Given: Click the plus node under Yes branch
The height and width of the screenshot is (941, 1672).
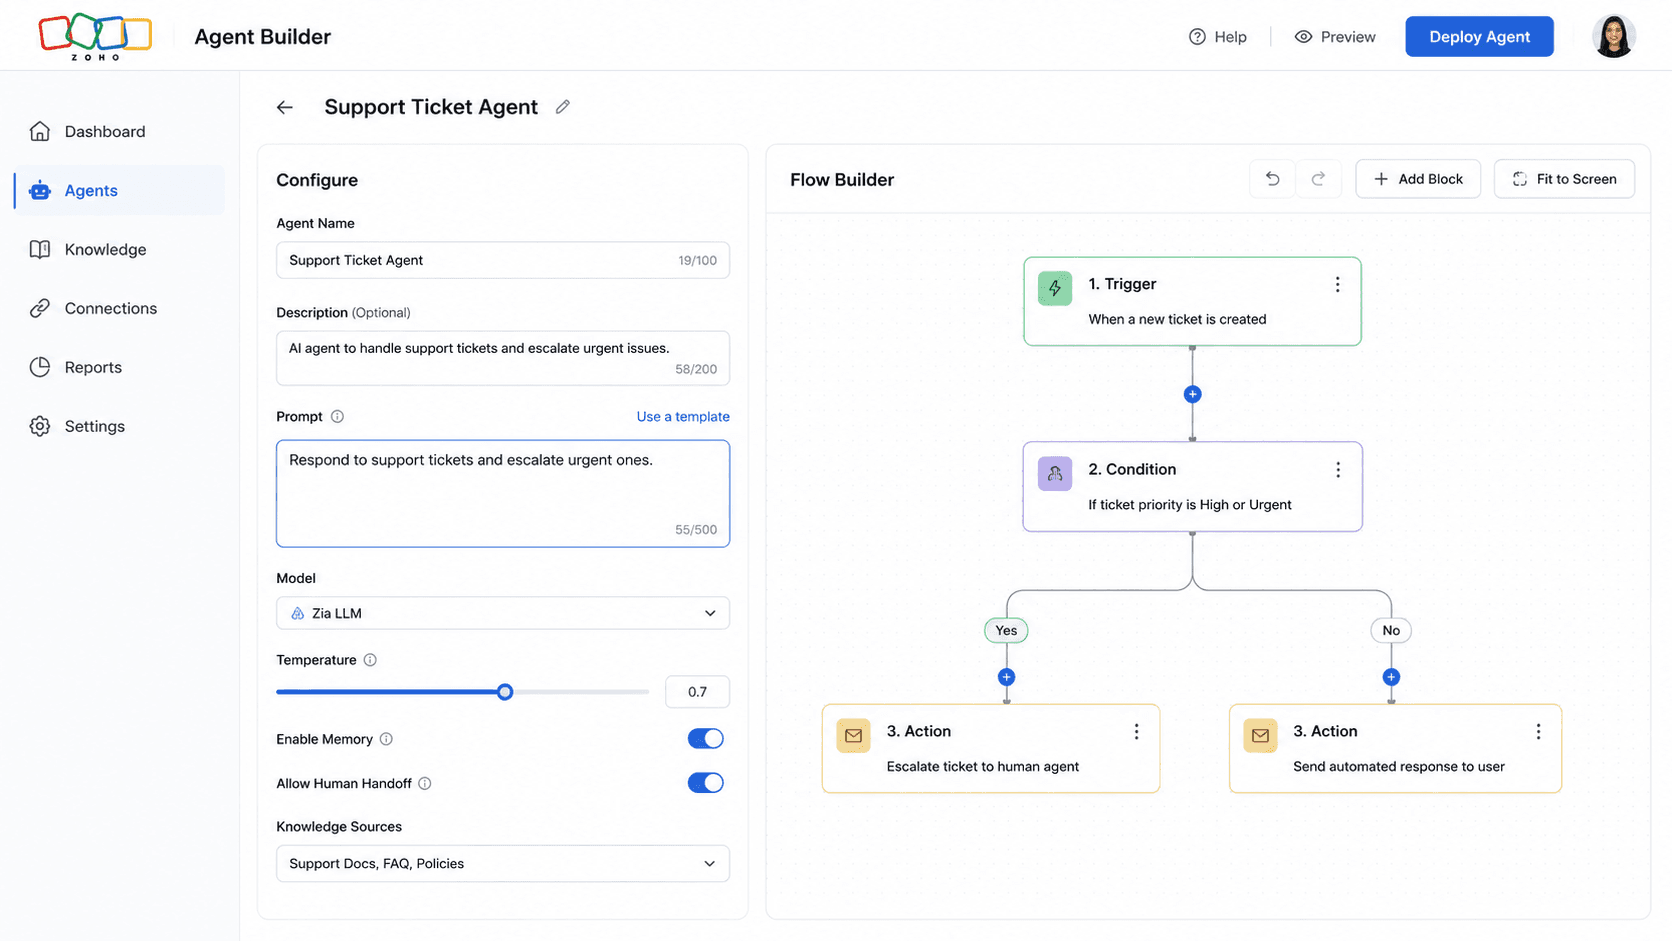Looking at the screenshot, I should tap(1006, 677).
